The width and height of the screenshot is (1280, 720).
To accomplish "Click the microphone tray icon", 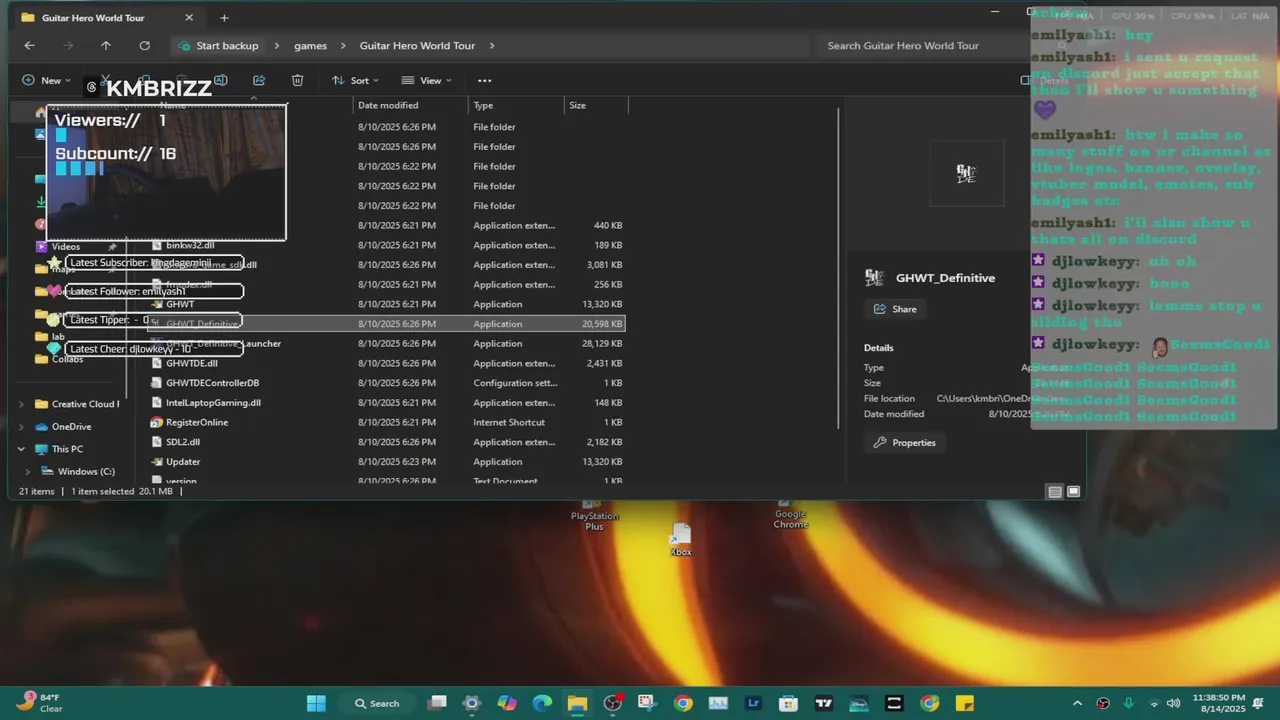I will click(x=1128, y=703).
